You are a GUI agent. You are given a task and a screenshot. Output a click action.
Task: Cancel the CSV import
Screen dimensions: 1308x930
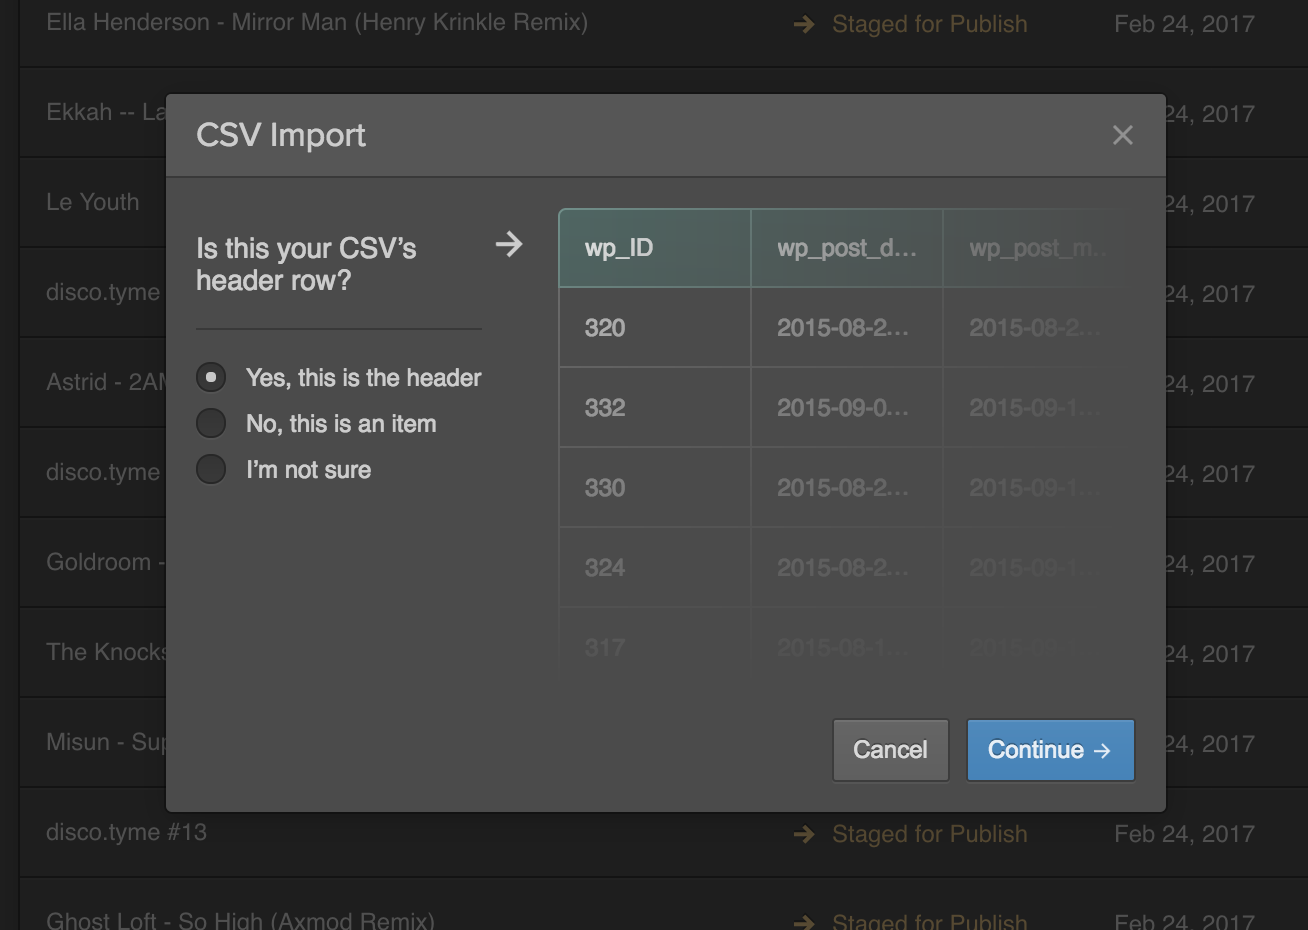890,750
